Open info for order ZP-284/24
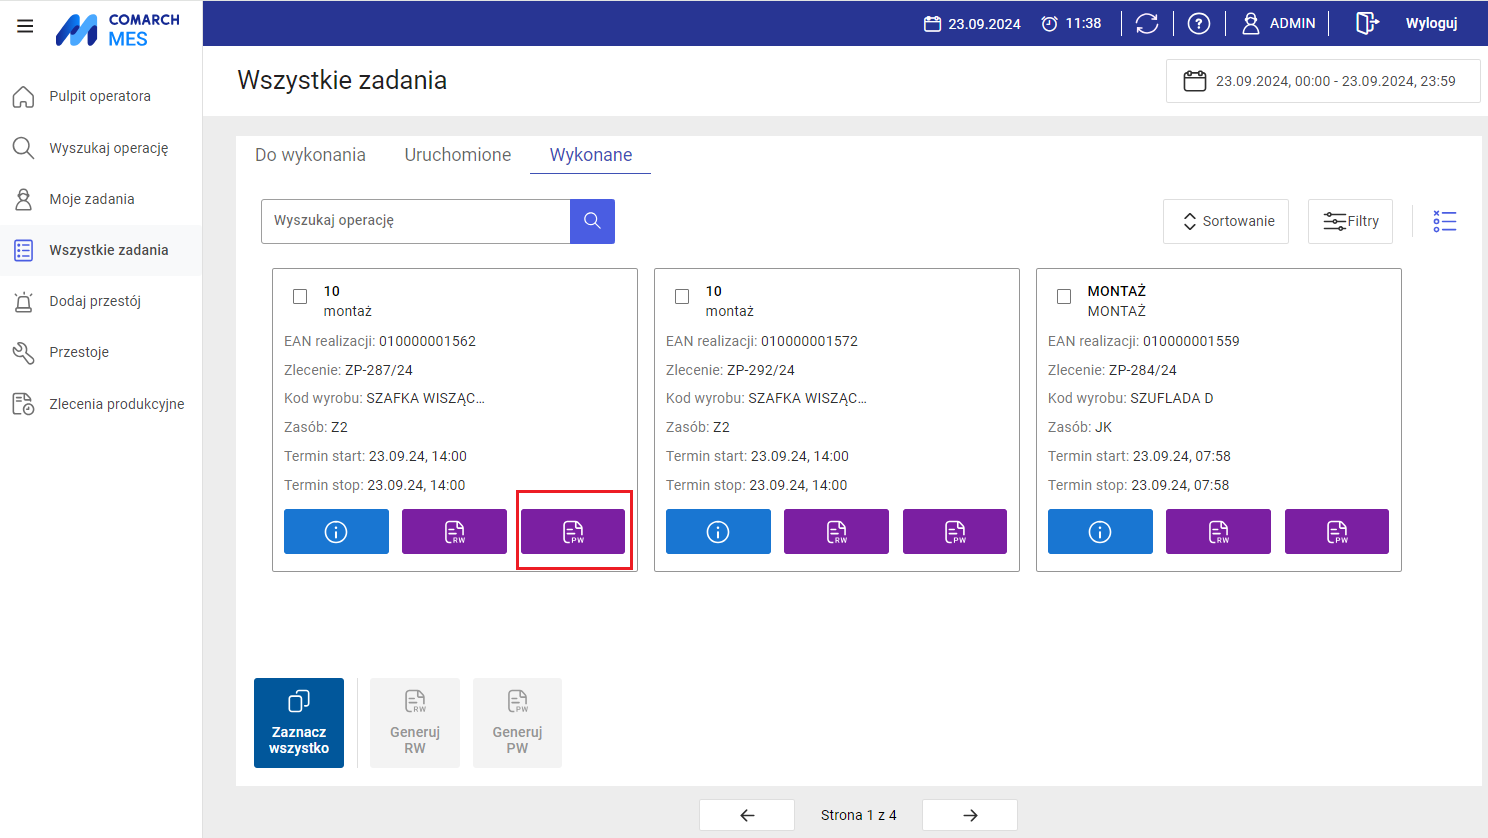This screenshot has height=838, width=1488. tap(1100, 532)
